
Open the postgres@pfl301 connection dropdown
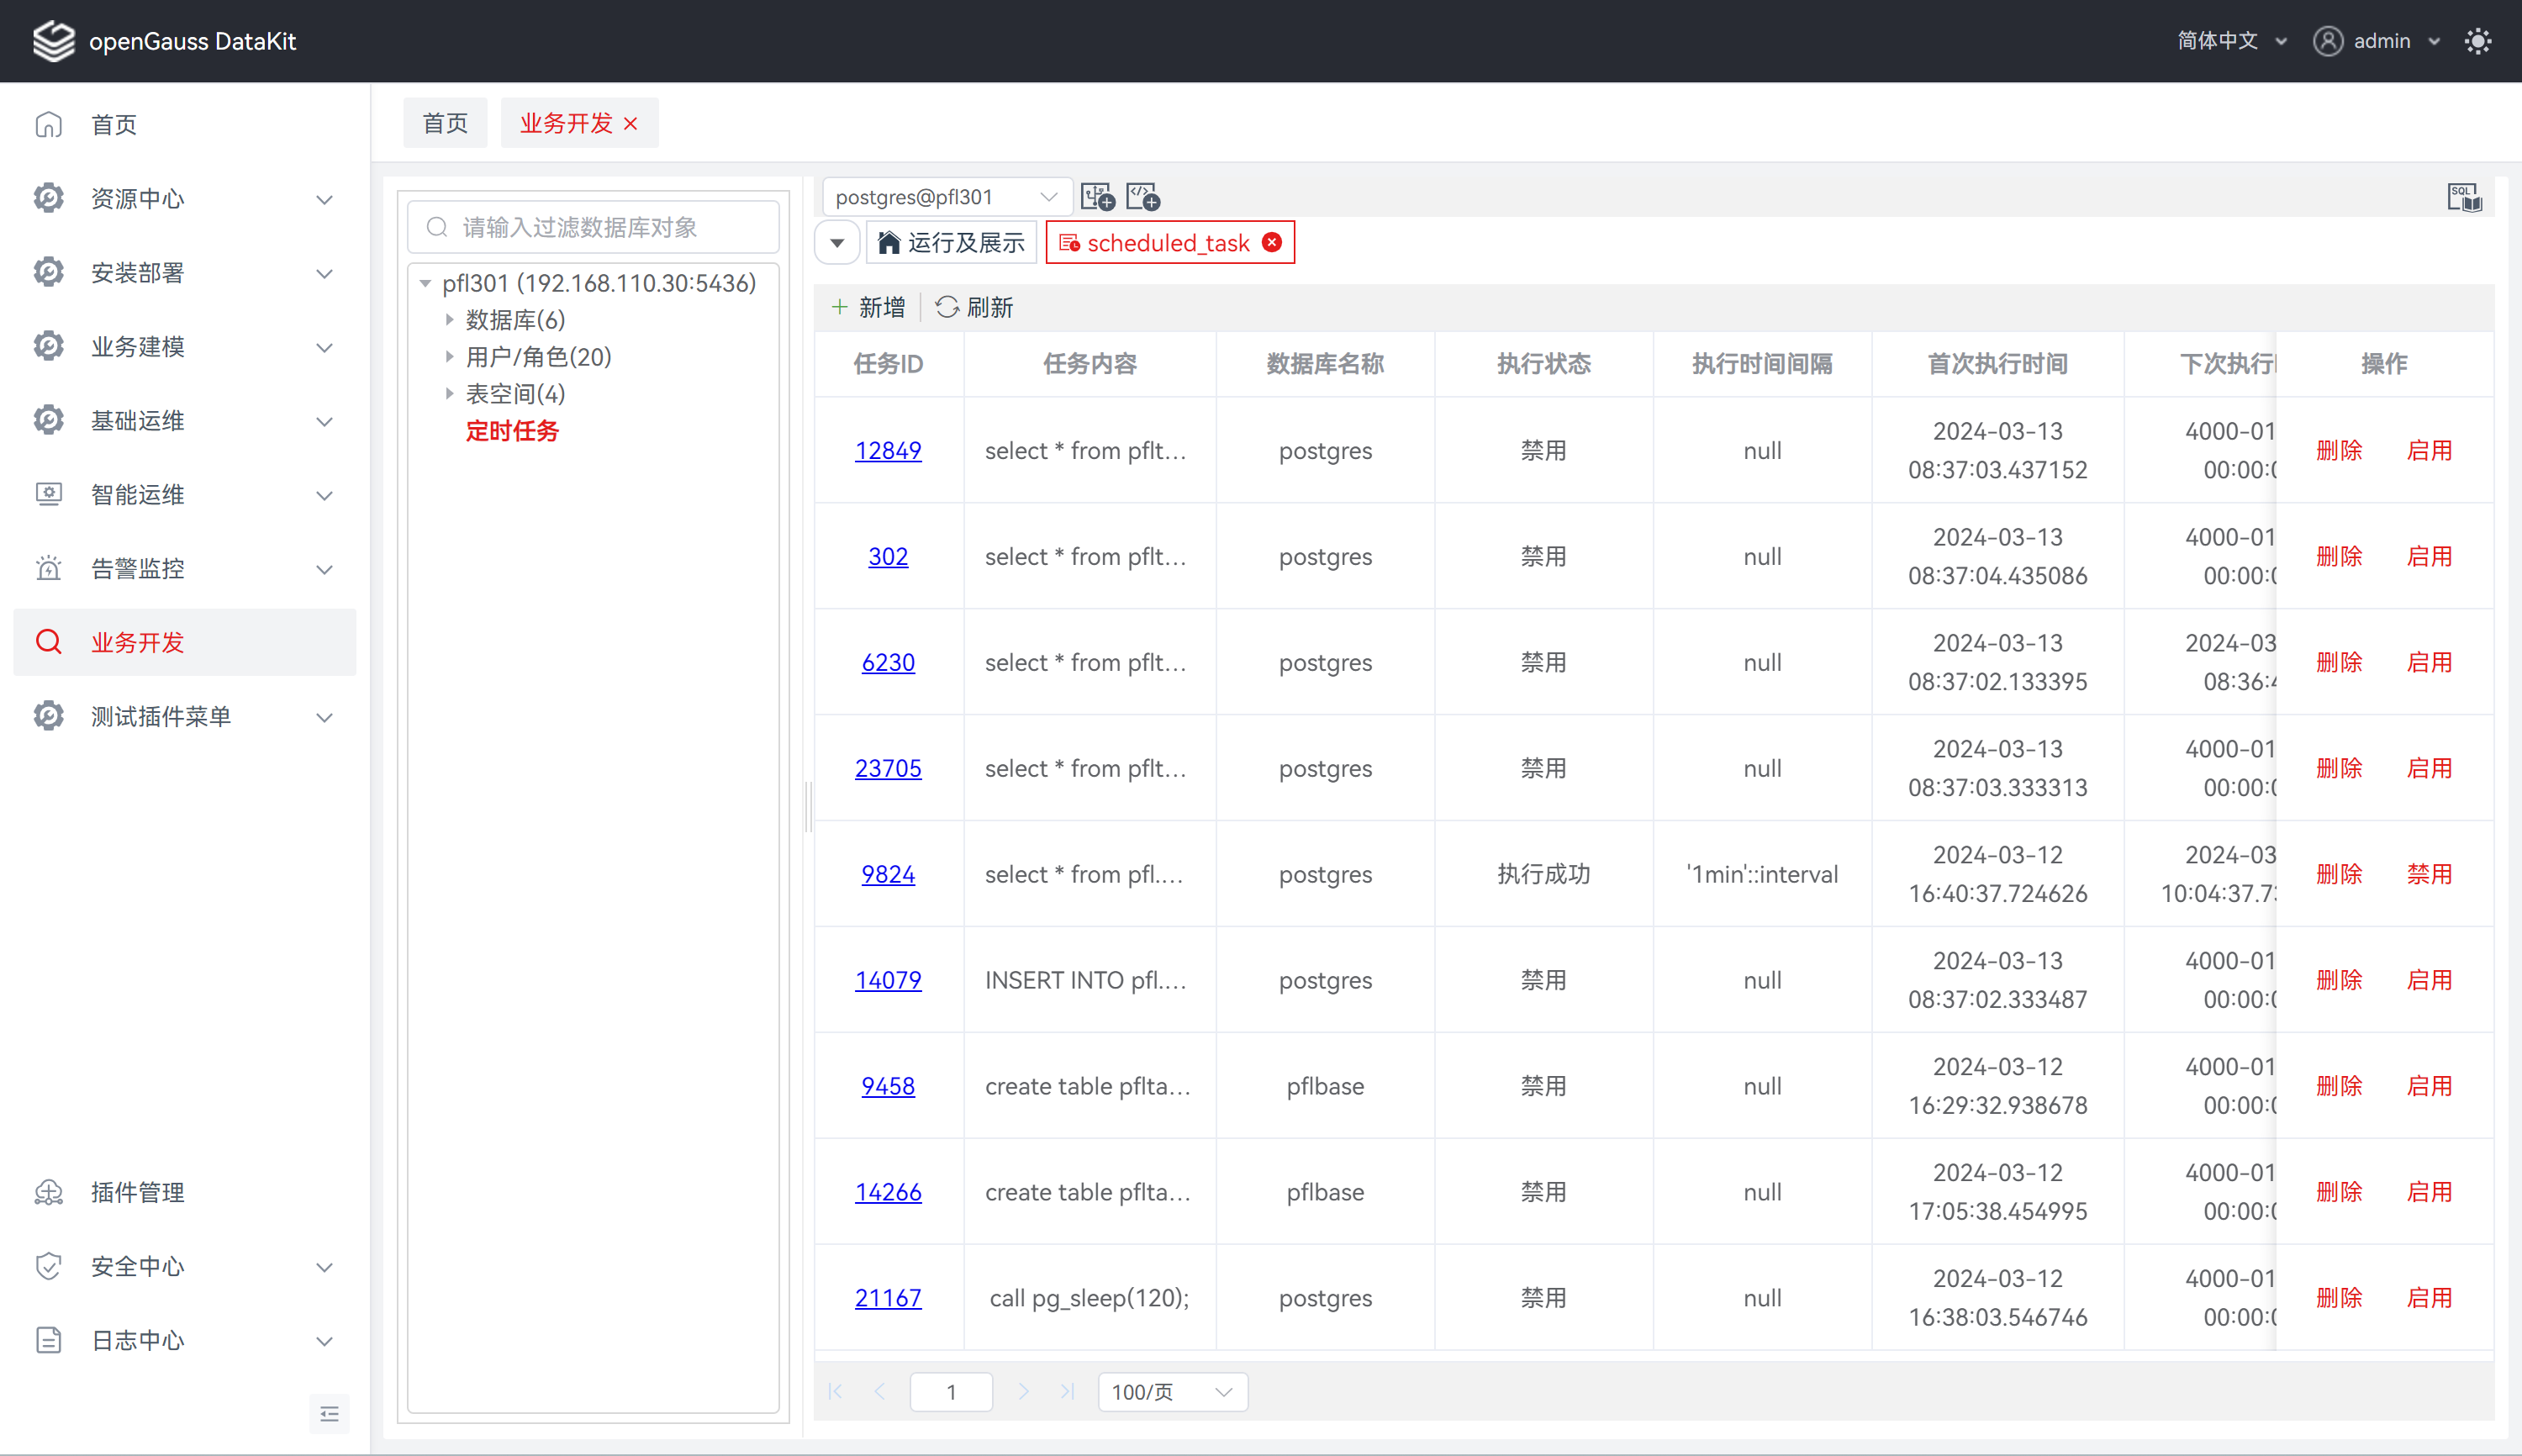pyautogui.click(x=945, y=197)
